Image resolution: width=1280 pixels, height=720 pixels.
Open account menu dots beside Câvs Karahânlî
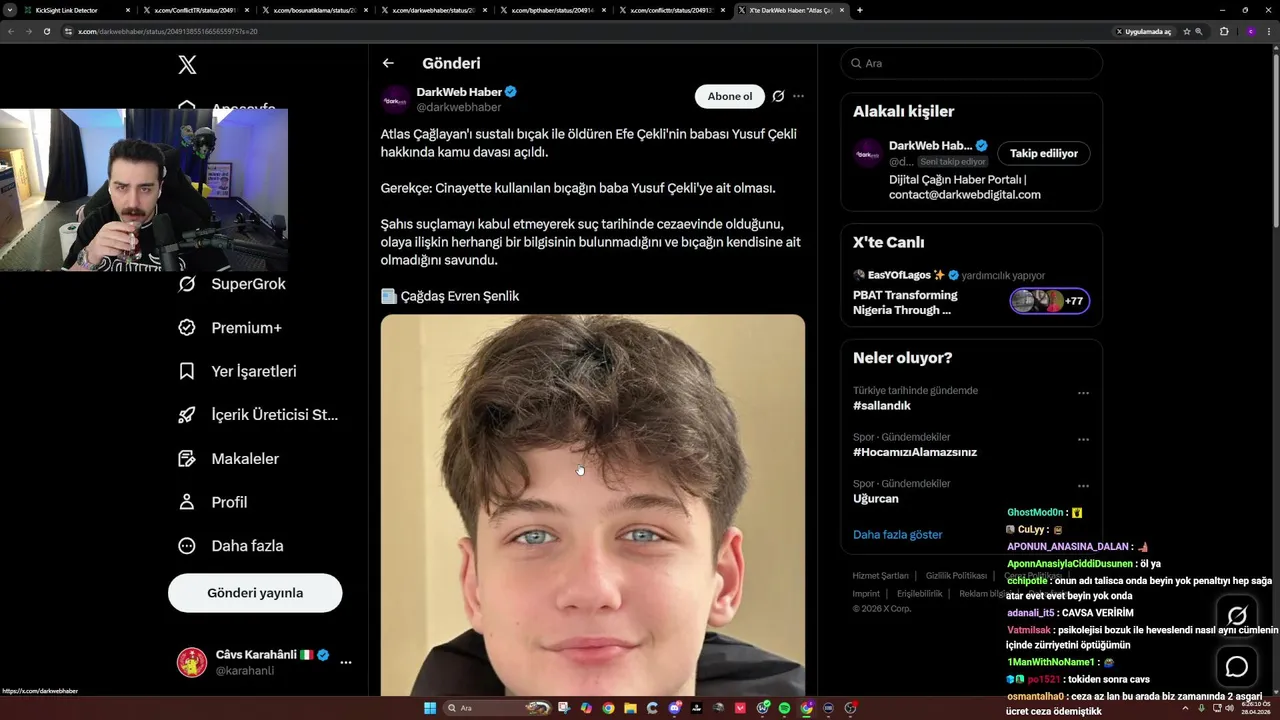[x=345, y=662]
